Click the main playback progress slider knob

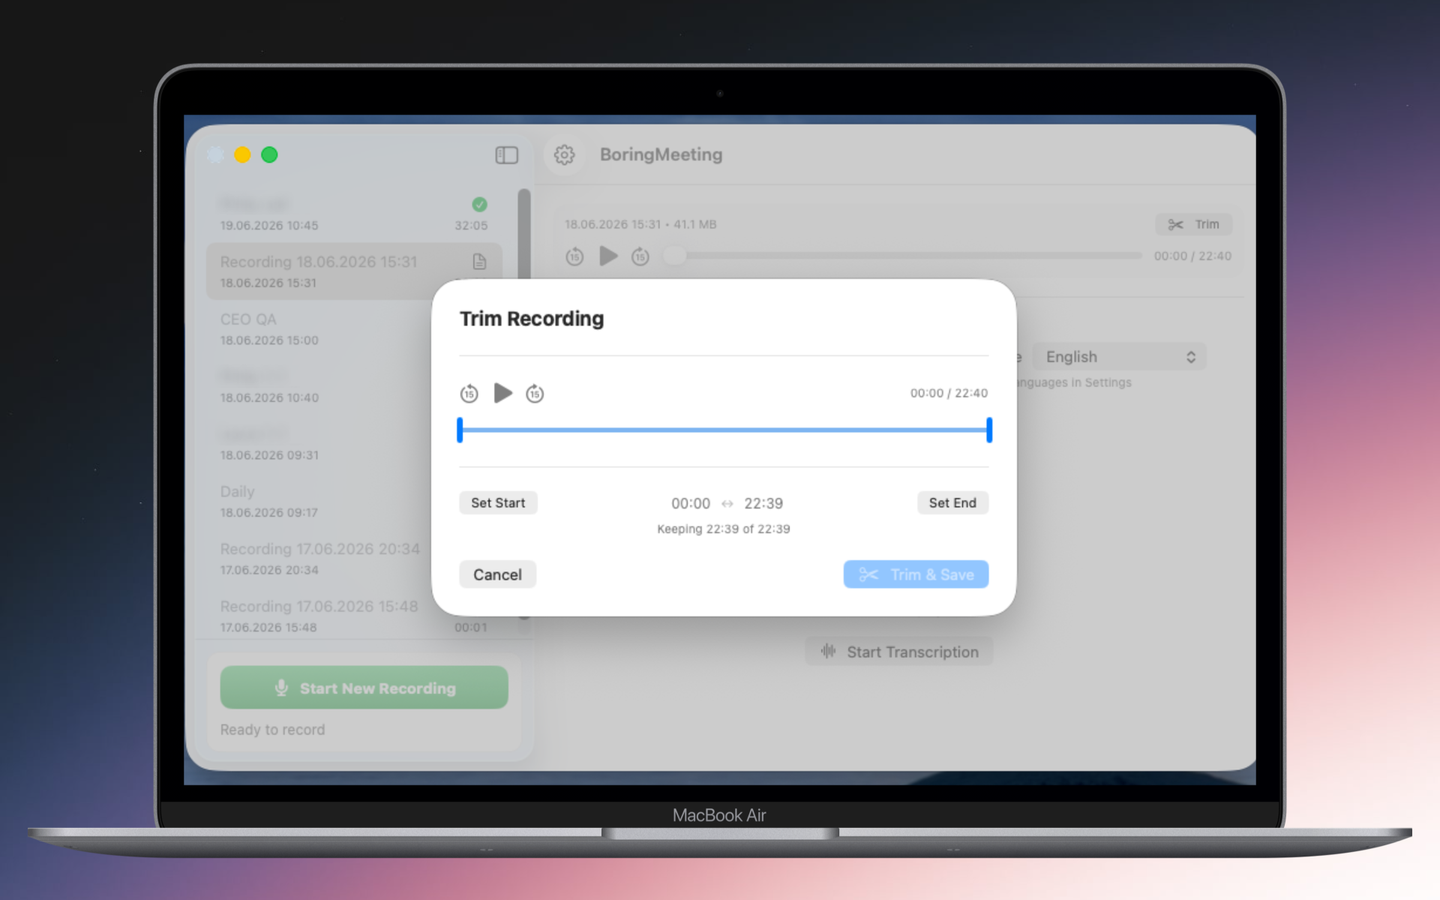pos(675,256)
